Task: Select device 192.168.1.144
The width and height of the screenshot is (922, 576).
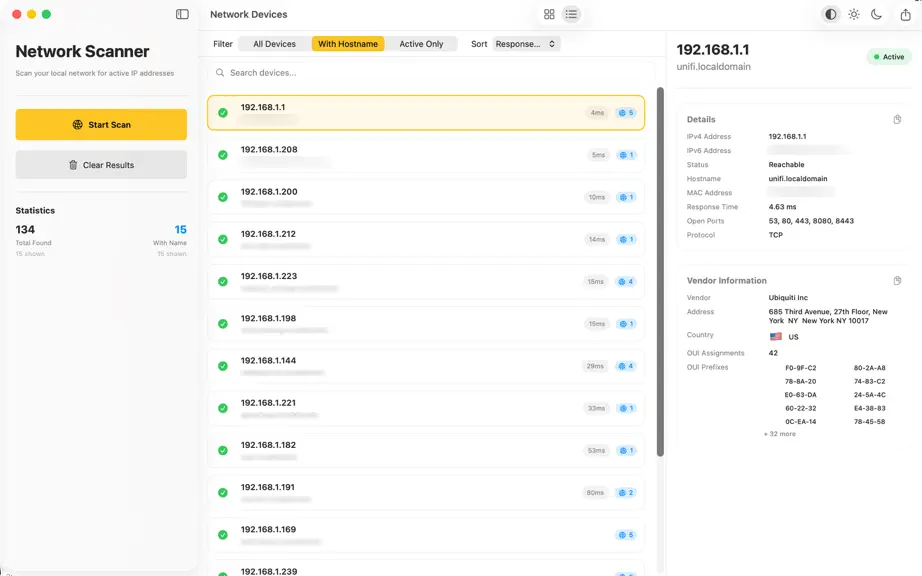Action: (x=426, y=366)
